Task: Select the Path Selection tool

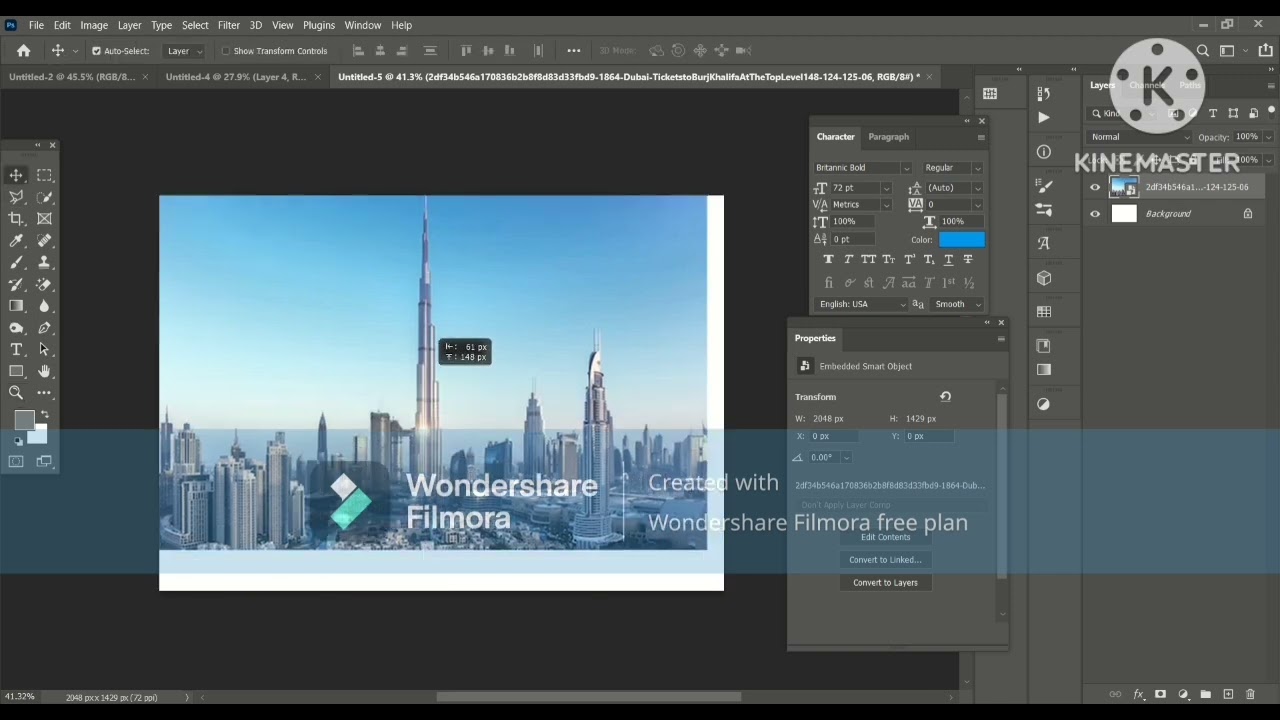Action: pos(44,349)
